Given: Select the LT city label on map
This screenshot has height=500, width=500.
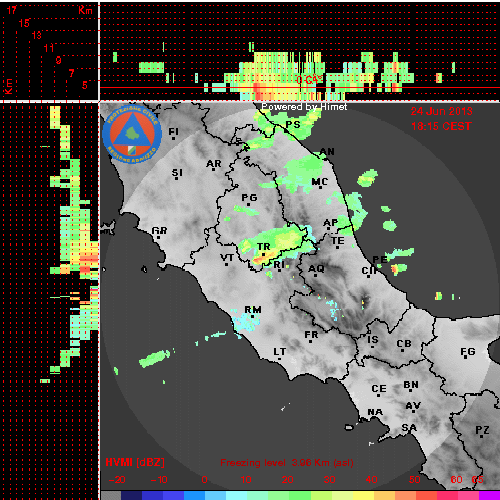Looking at the screenshot, I should 279,352.
